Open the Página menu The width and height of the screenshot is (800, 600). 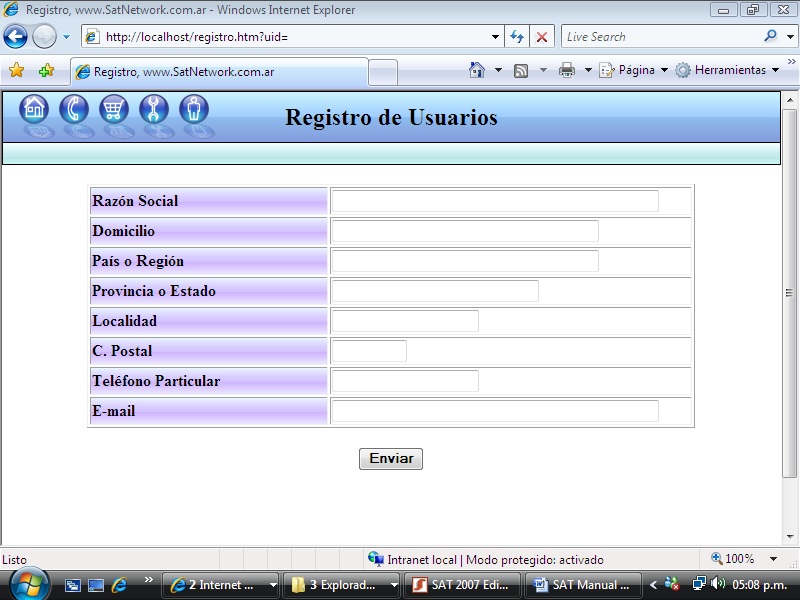pyautogui.click(x=635, y=71)
